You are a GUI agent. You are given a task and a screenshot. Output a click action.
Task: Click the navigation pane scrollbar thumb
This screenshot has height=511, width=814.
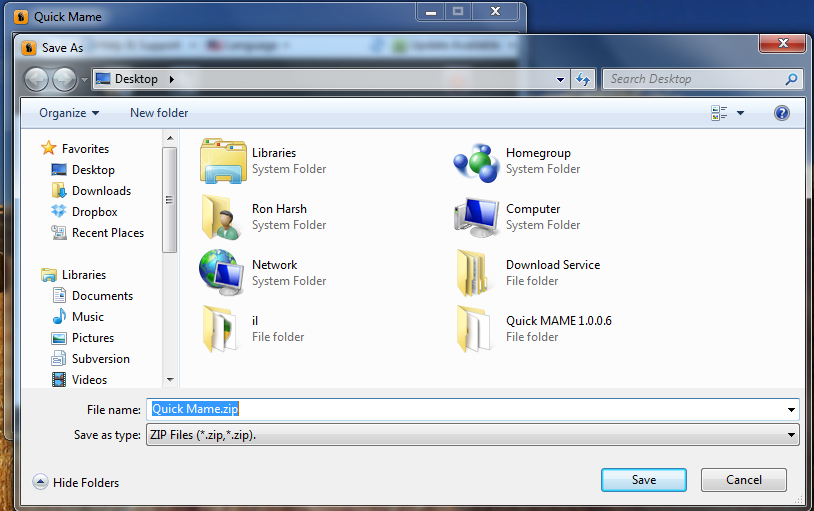click(169, 200)
